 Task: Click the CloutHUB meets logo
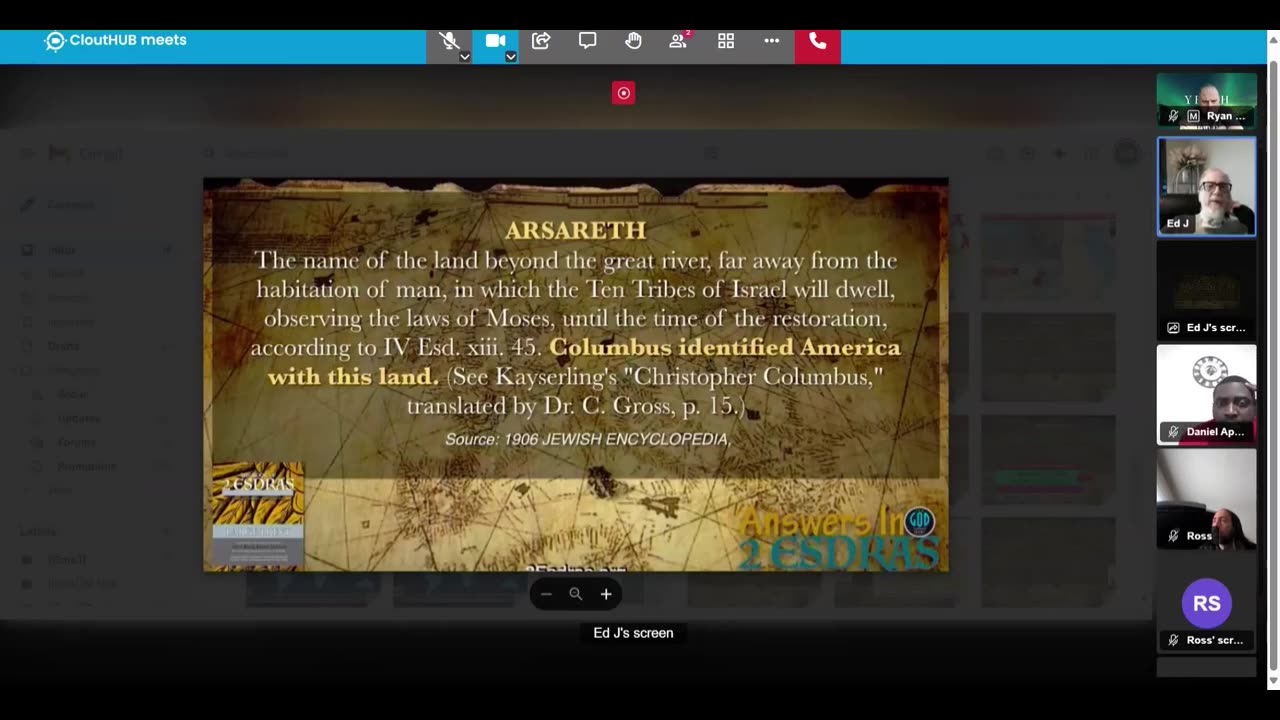click(x=116, y=40)
